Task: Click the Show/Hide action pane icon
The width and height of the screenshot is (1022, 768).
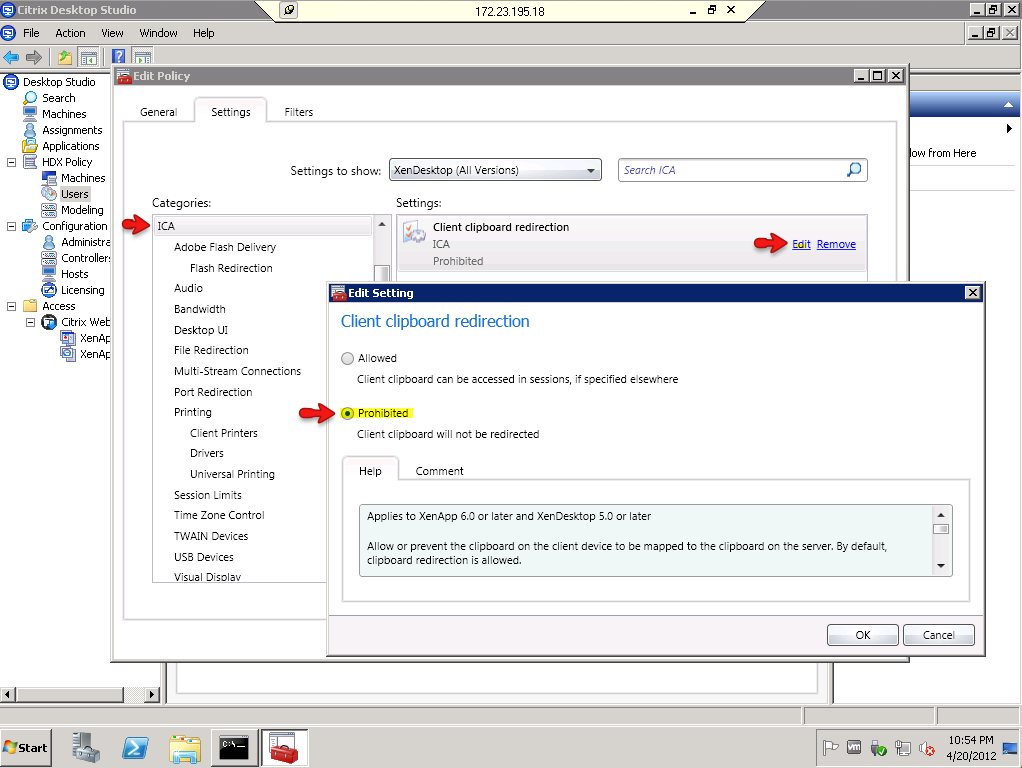Action: click(142, 57)
